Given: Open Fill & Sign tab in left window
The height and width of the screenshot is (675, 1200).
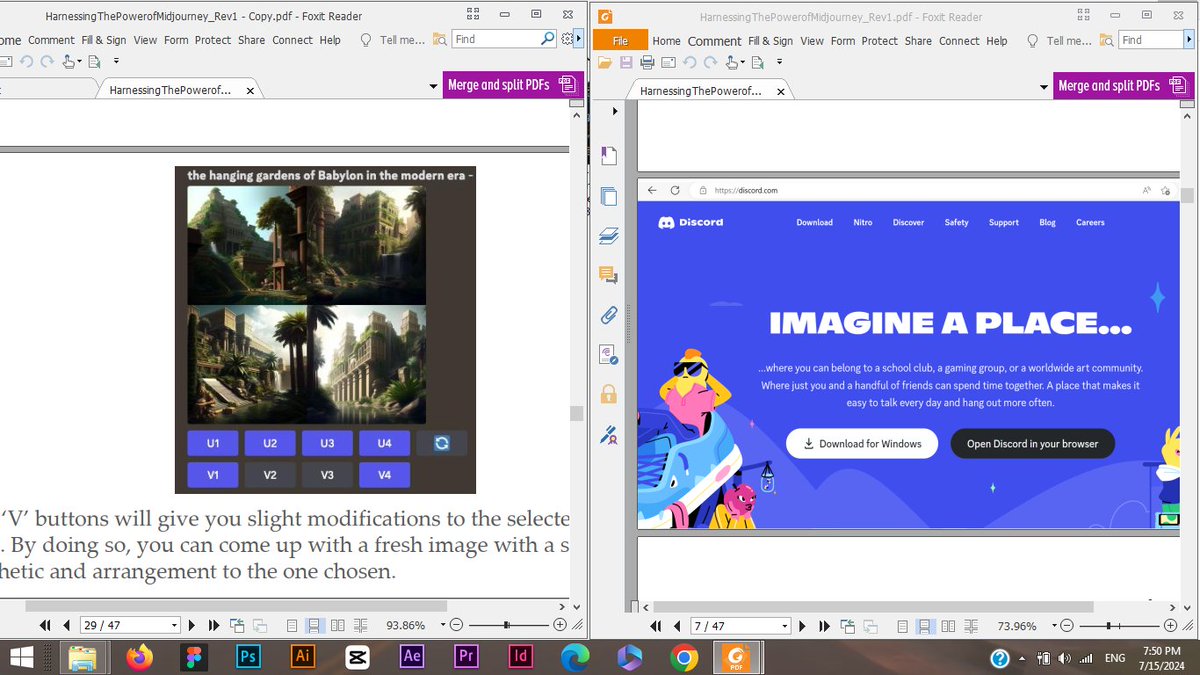Looking at the screenshot, I should click(104, 40).
